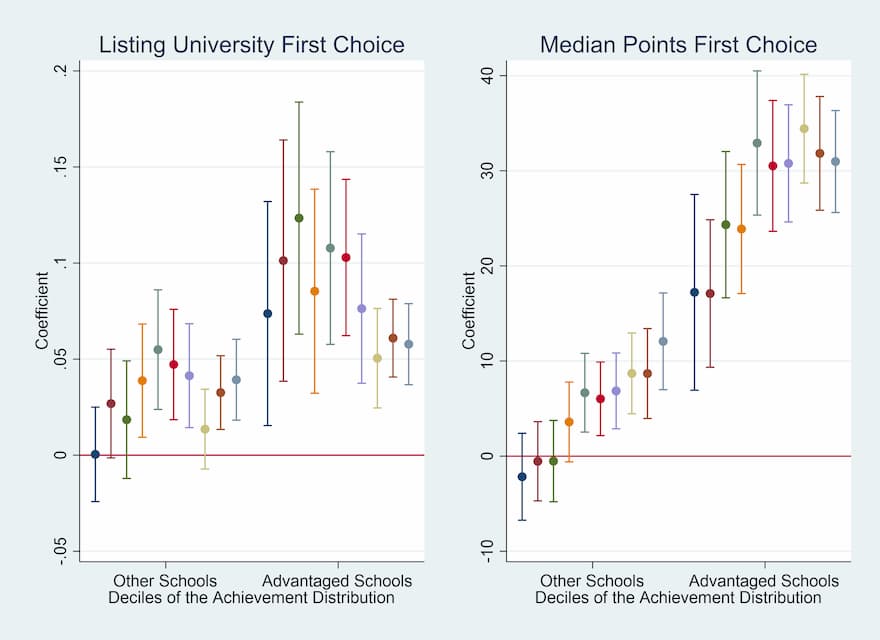880x640 pixels.
Task: Click the "Other Schools" label under right chart
Action: pos(592,581)
